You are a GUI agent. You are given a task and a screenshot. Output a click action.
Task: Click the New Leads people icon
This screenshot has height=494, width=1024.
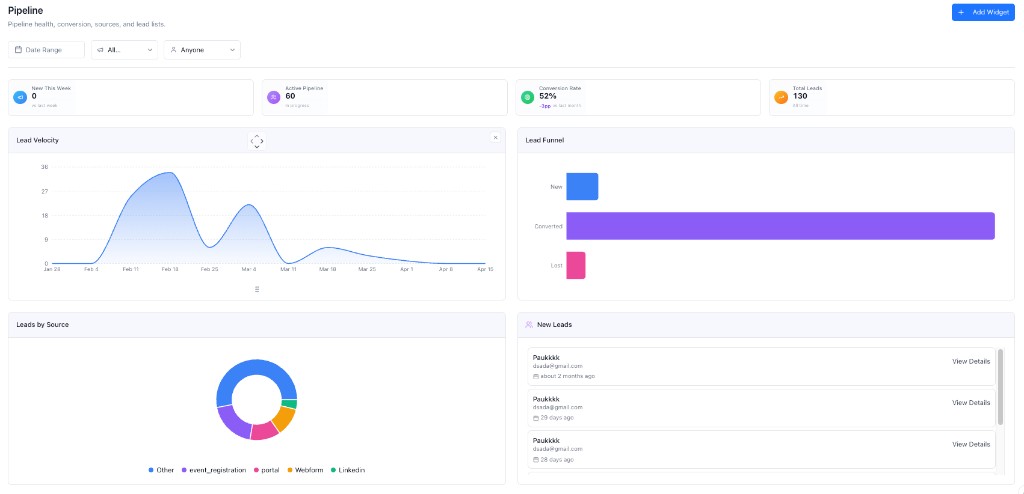(x=529, y=324)
